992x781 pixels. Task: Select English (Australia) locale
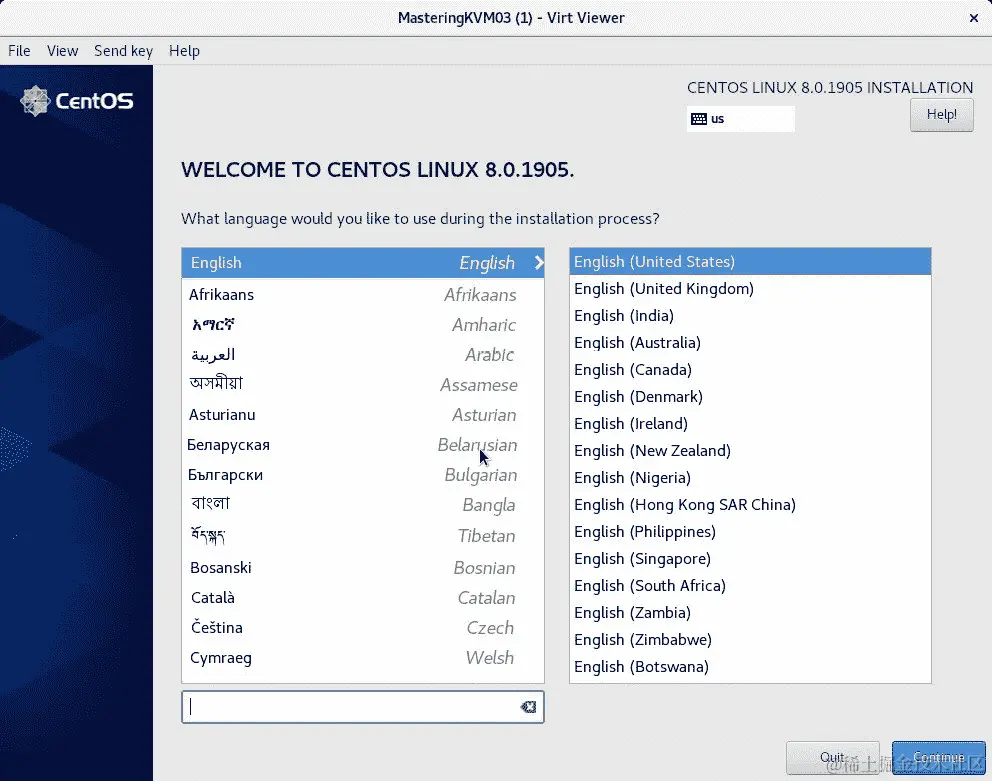[750, 343]
